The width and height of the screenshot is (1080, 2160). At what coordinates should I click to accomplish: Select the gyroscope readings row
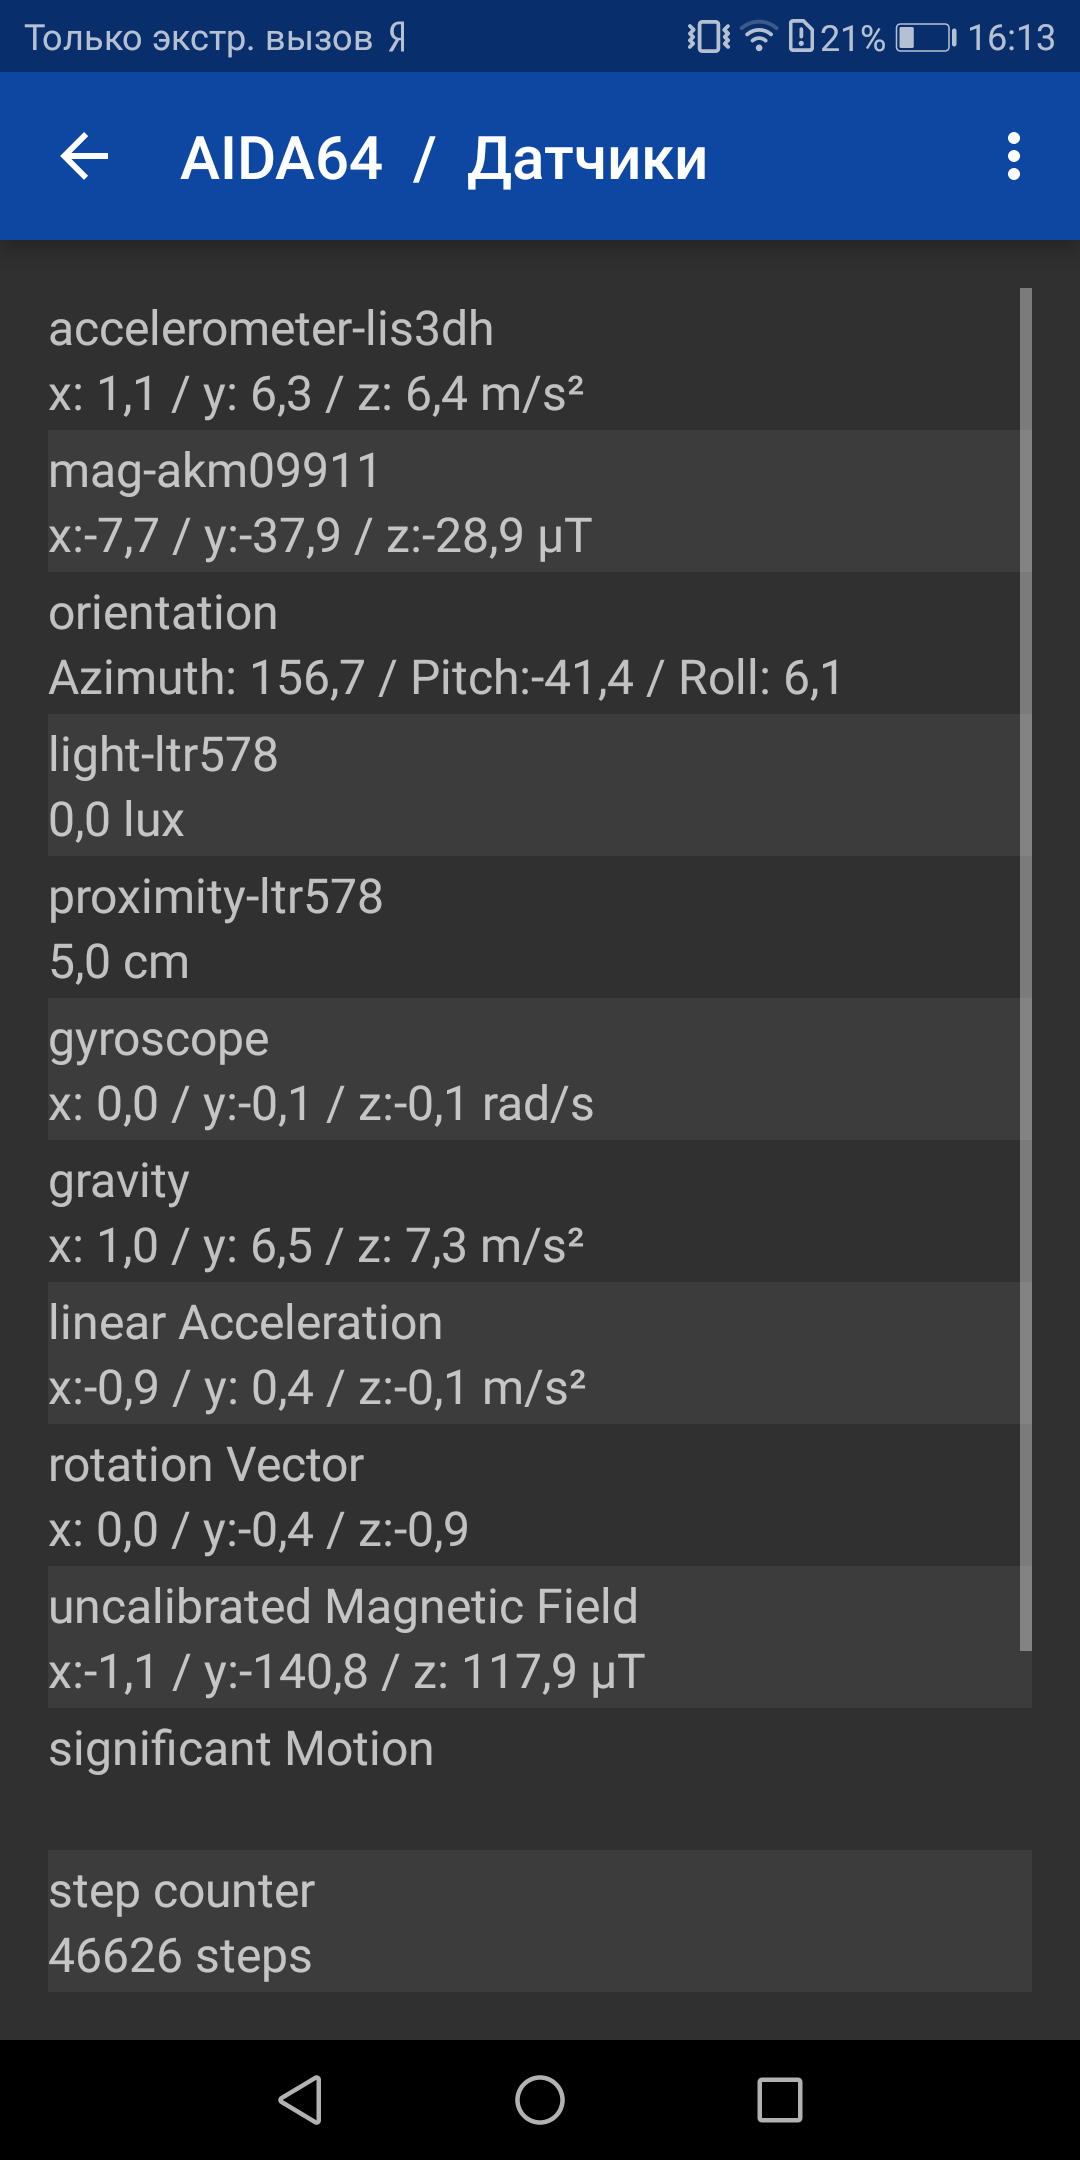pyautogui.click(x=540, y=1069)
